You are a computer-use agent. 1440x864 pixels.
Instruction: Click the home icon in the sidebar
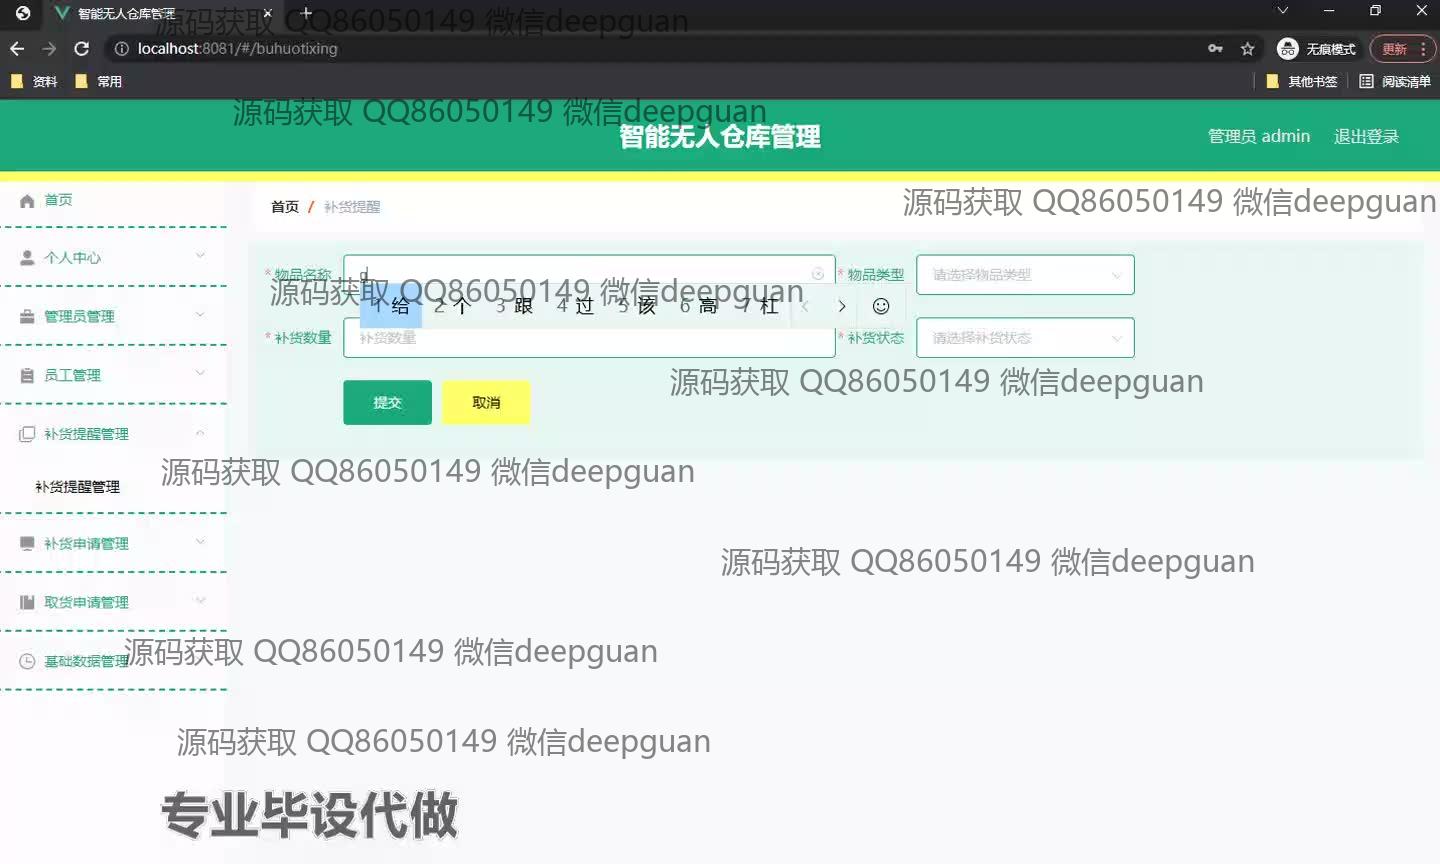point(27,201)
